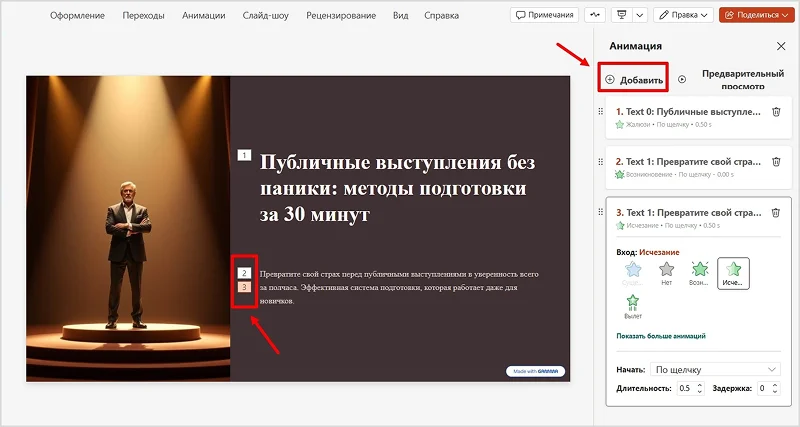Open the Рецензирование tab
The height and width of the screenshot is (427, 800).
coord(341,15)
